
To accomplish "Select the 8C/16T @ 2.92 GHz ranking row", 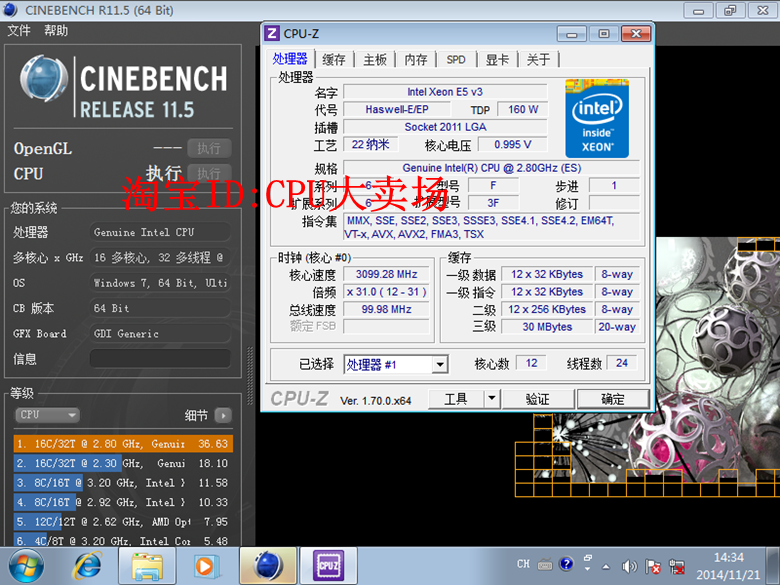I will [123, 502].
